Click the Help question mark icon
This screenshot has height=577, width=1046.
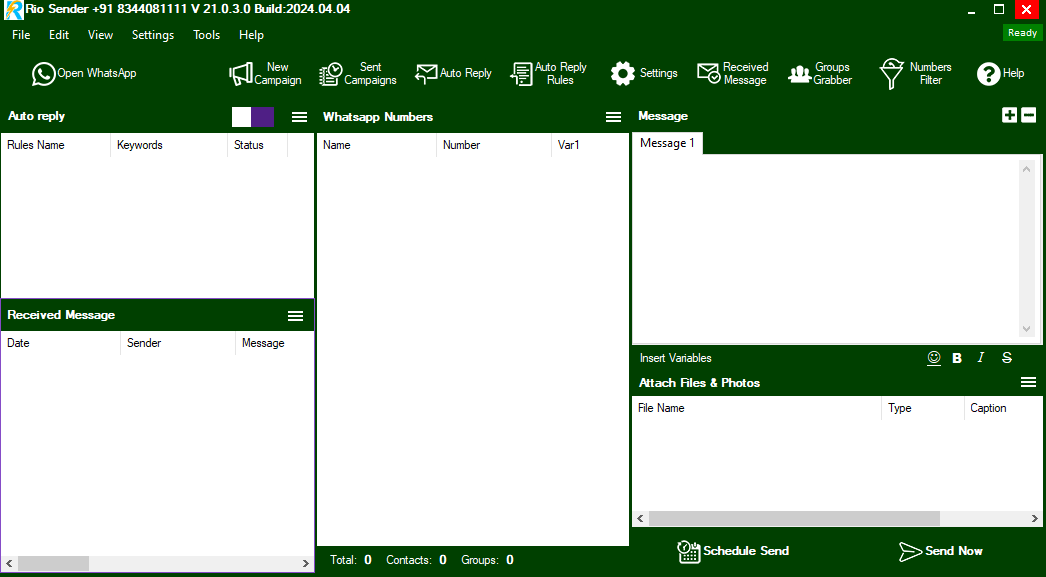988,74
